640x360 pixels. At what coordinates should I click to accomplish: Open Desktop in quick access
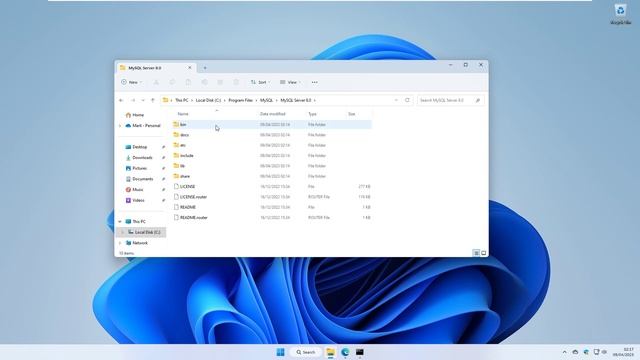140,147
